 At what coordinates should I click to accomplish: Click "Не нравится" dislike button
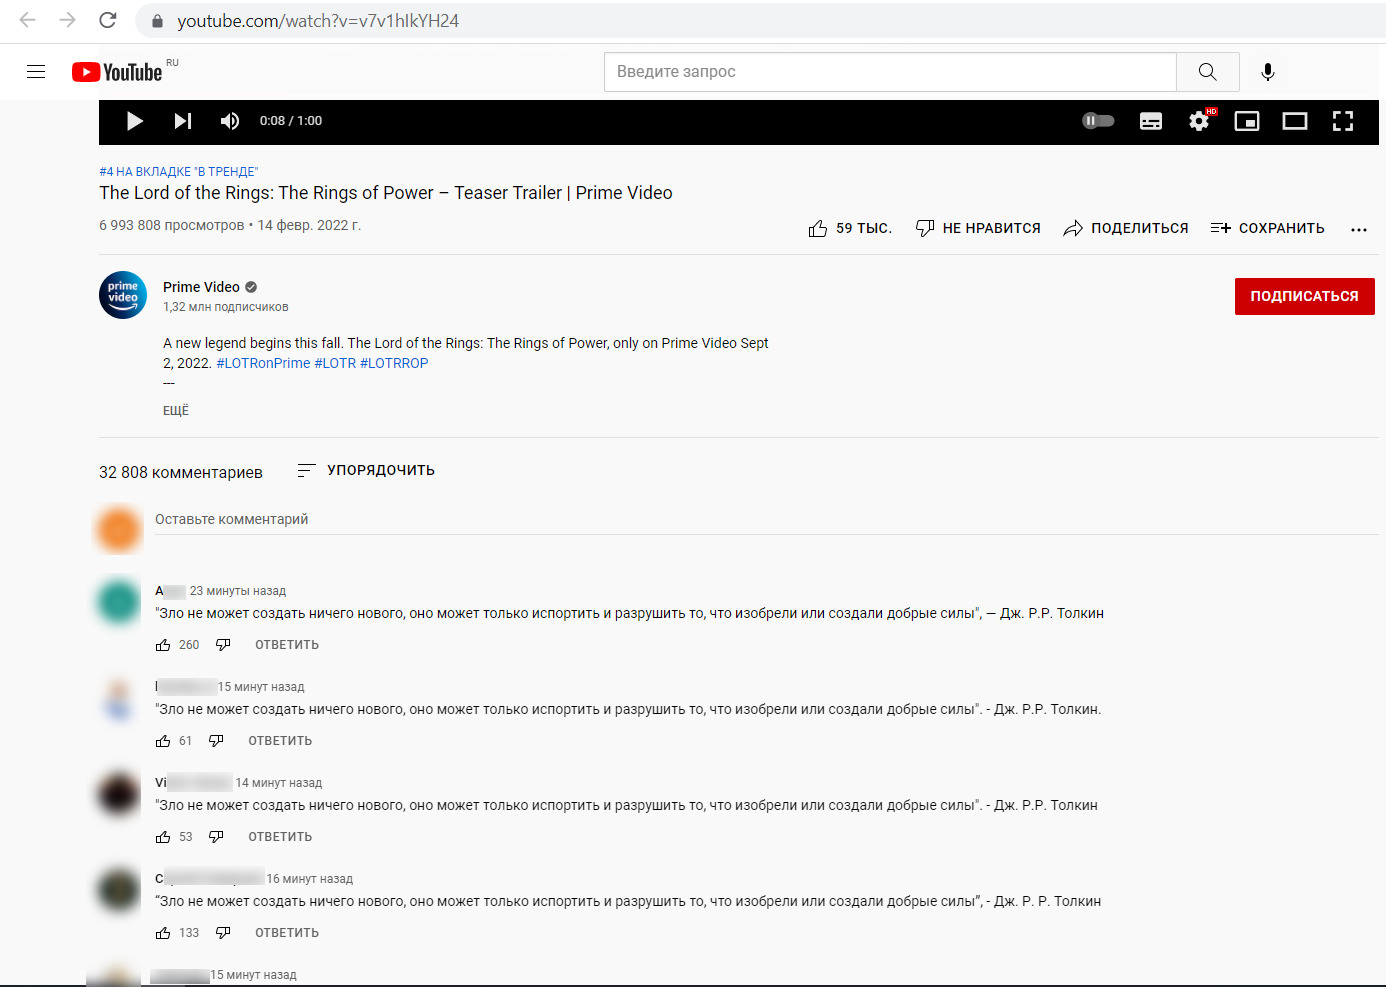coord(978,229)
